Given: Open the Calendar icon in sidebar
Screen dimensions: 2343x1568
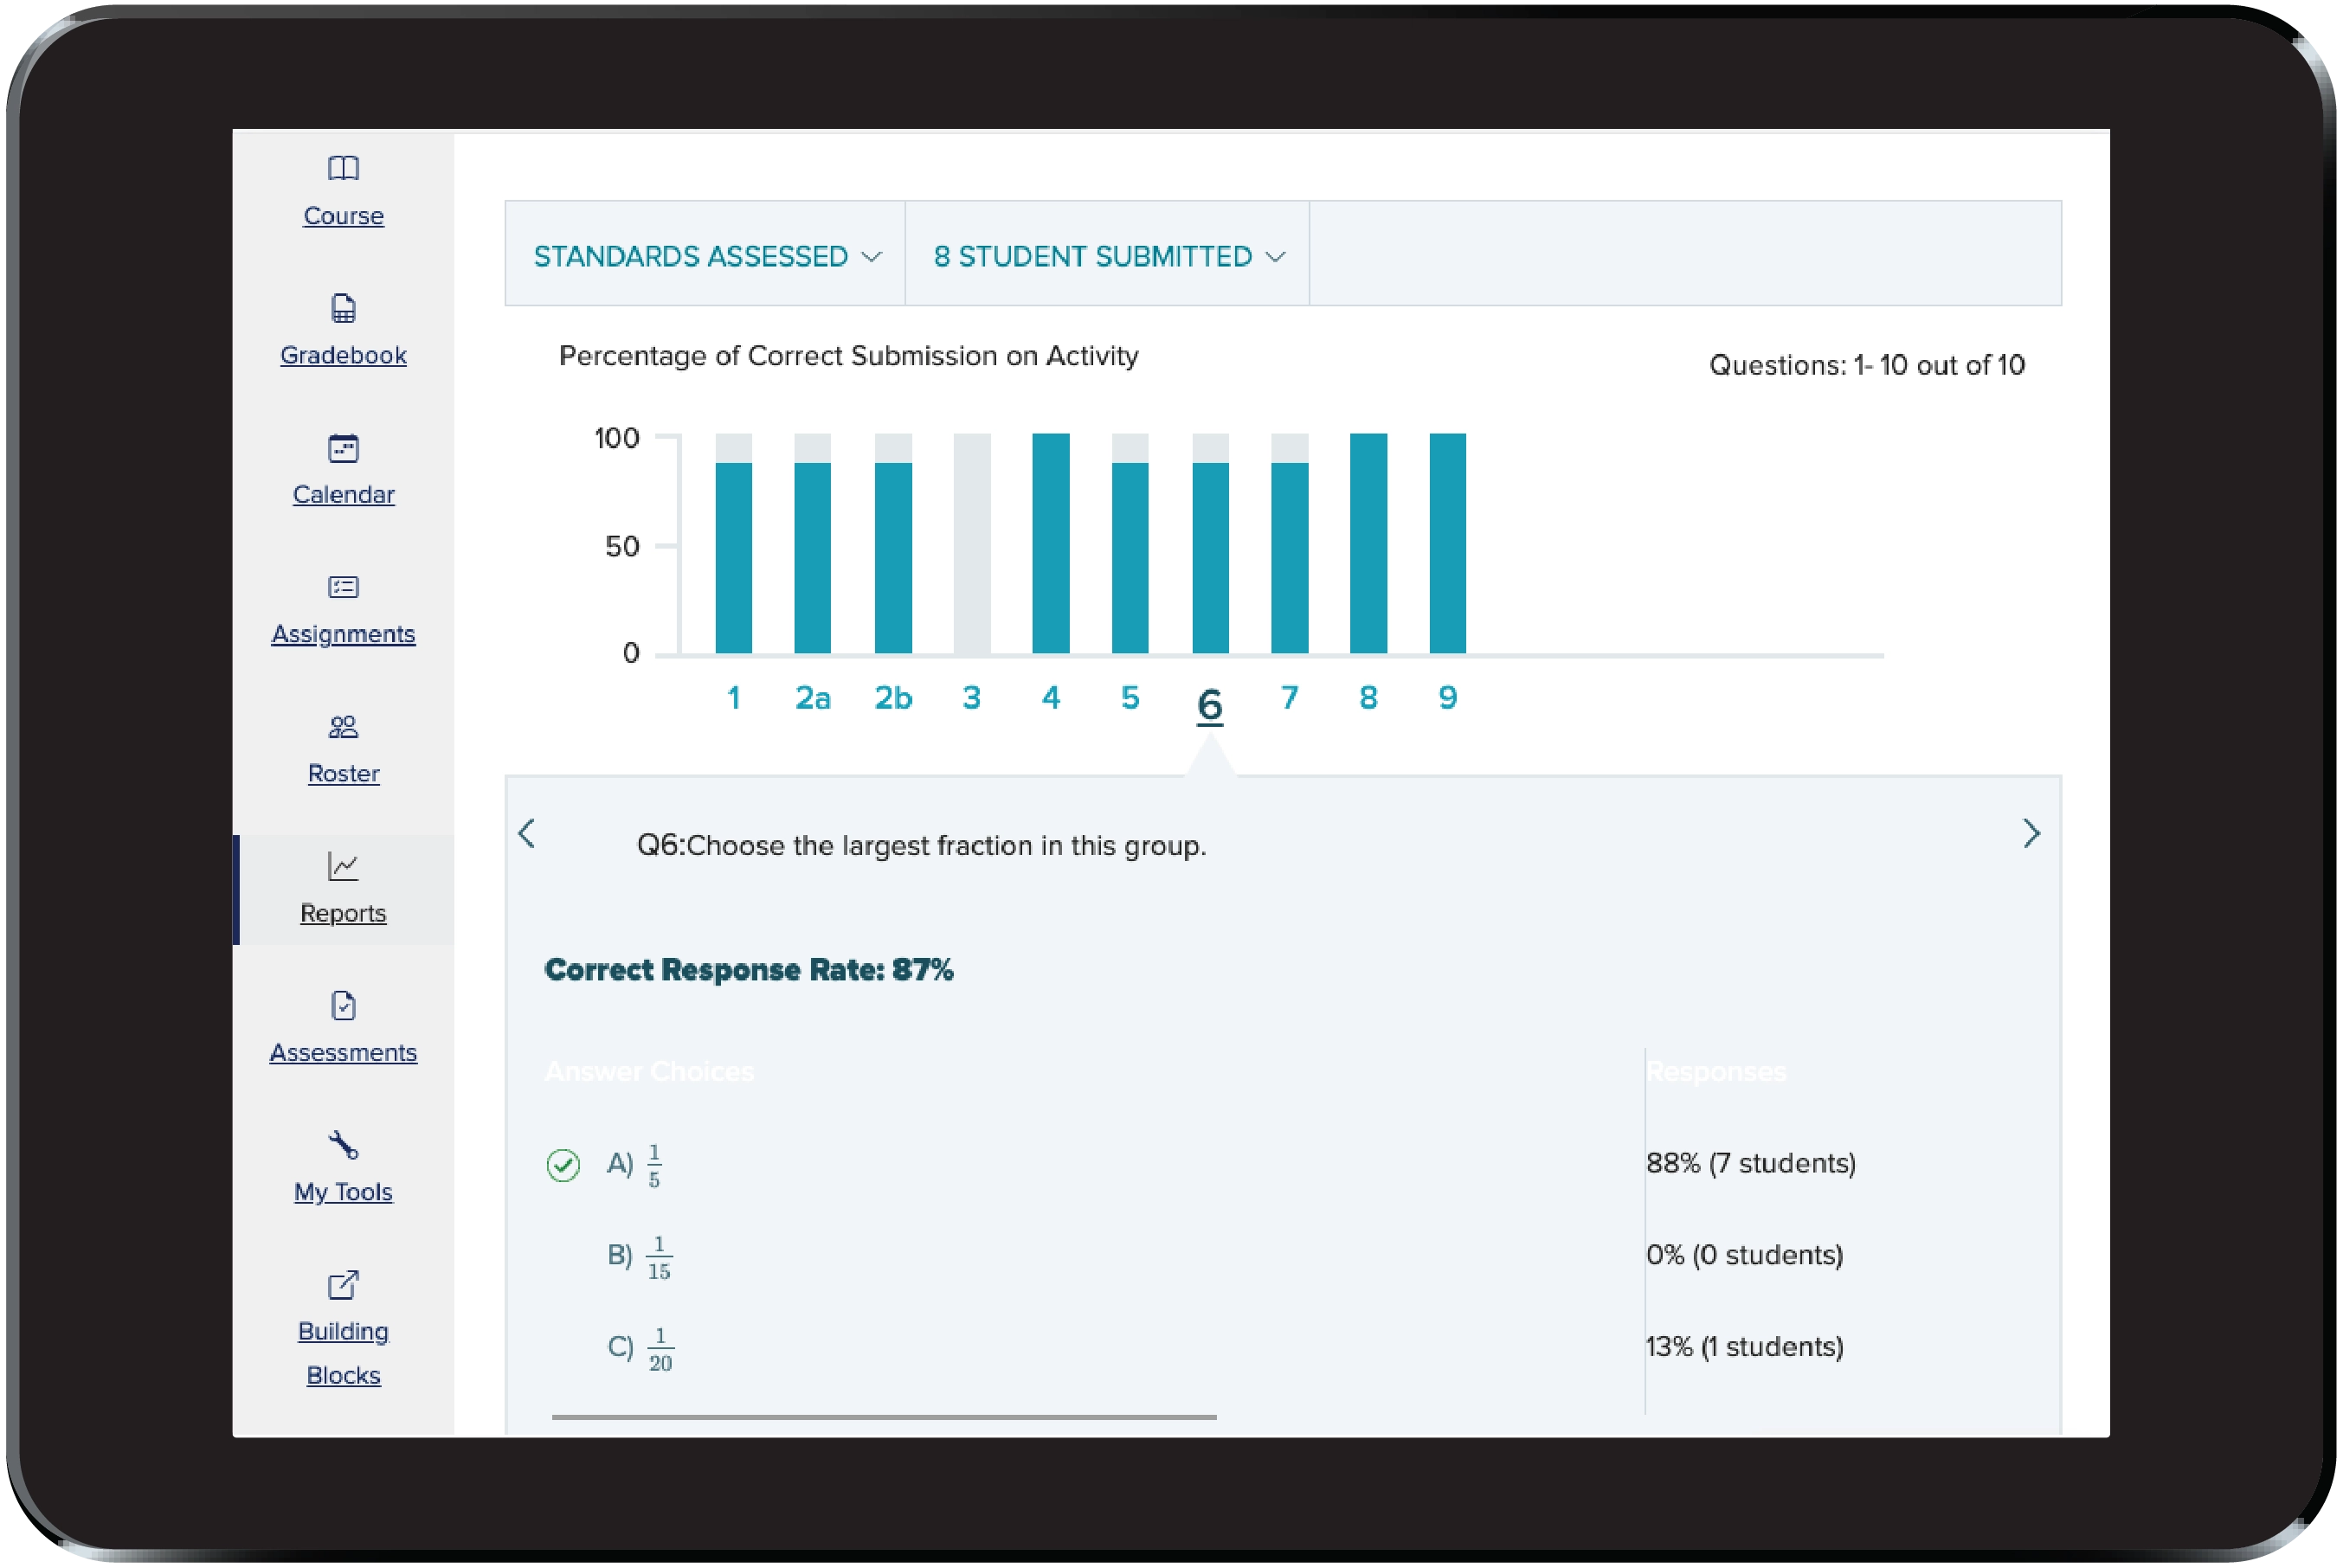Looking at the screenshot, I should point(343,448).
